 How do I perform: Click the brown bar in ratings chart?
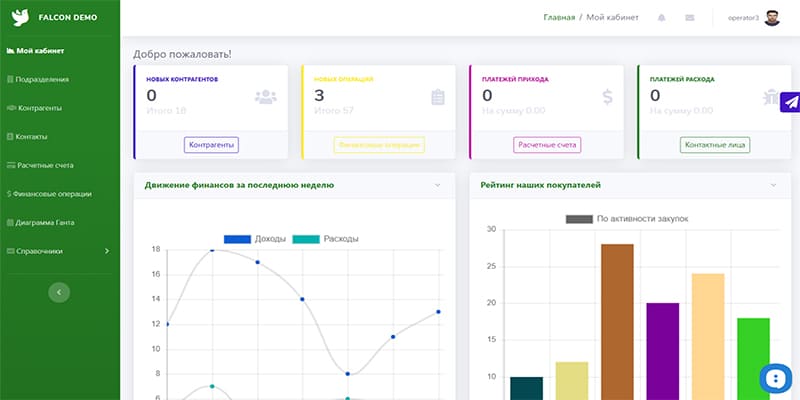(617, 320)
